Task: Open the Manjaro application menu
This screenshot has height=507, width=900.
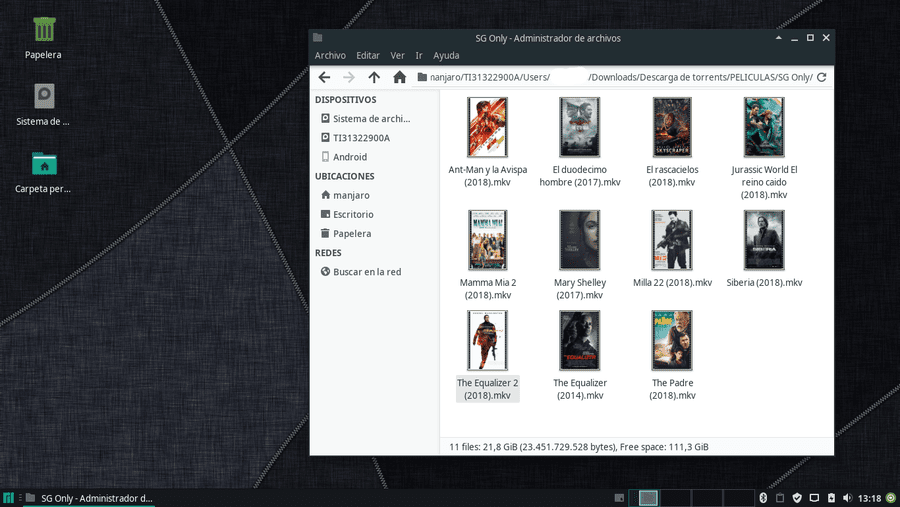Action: [x=8, y=498]
